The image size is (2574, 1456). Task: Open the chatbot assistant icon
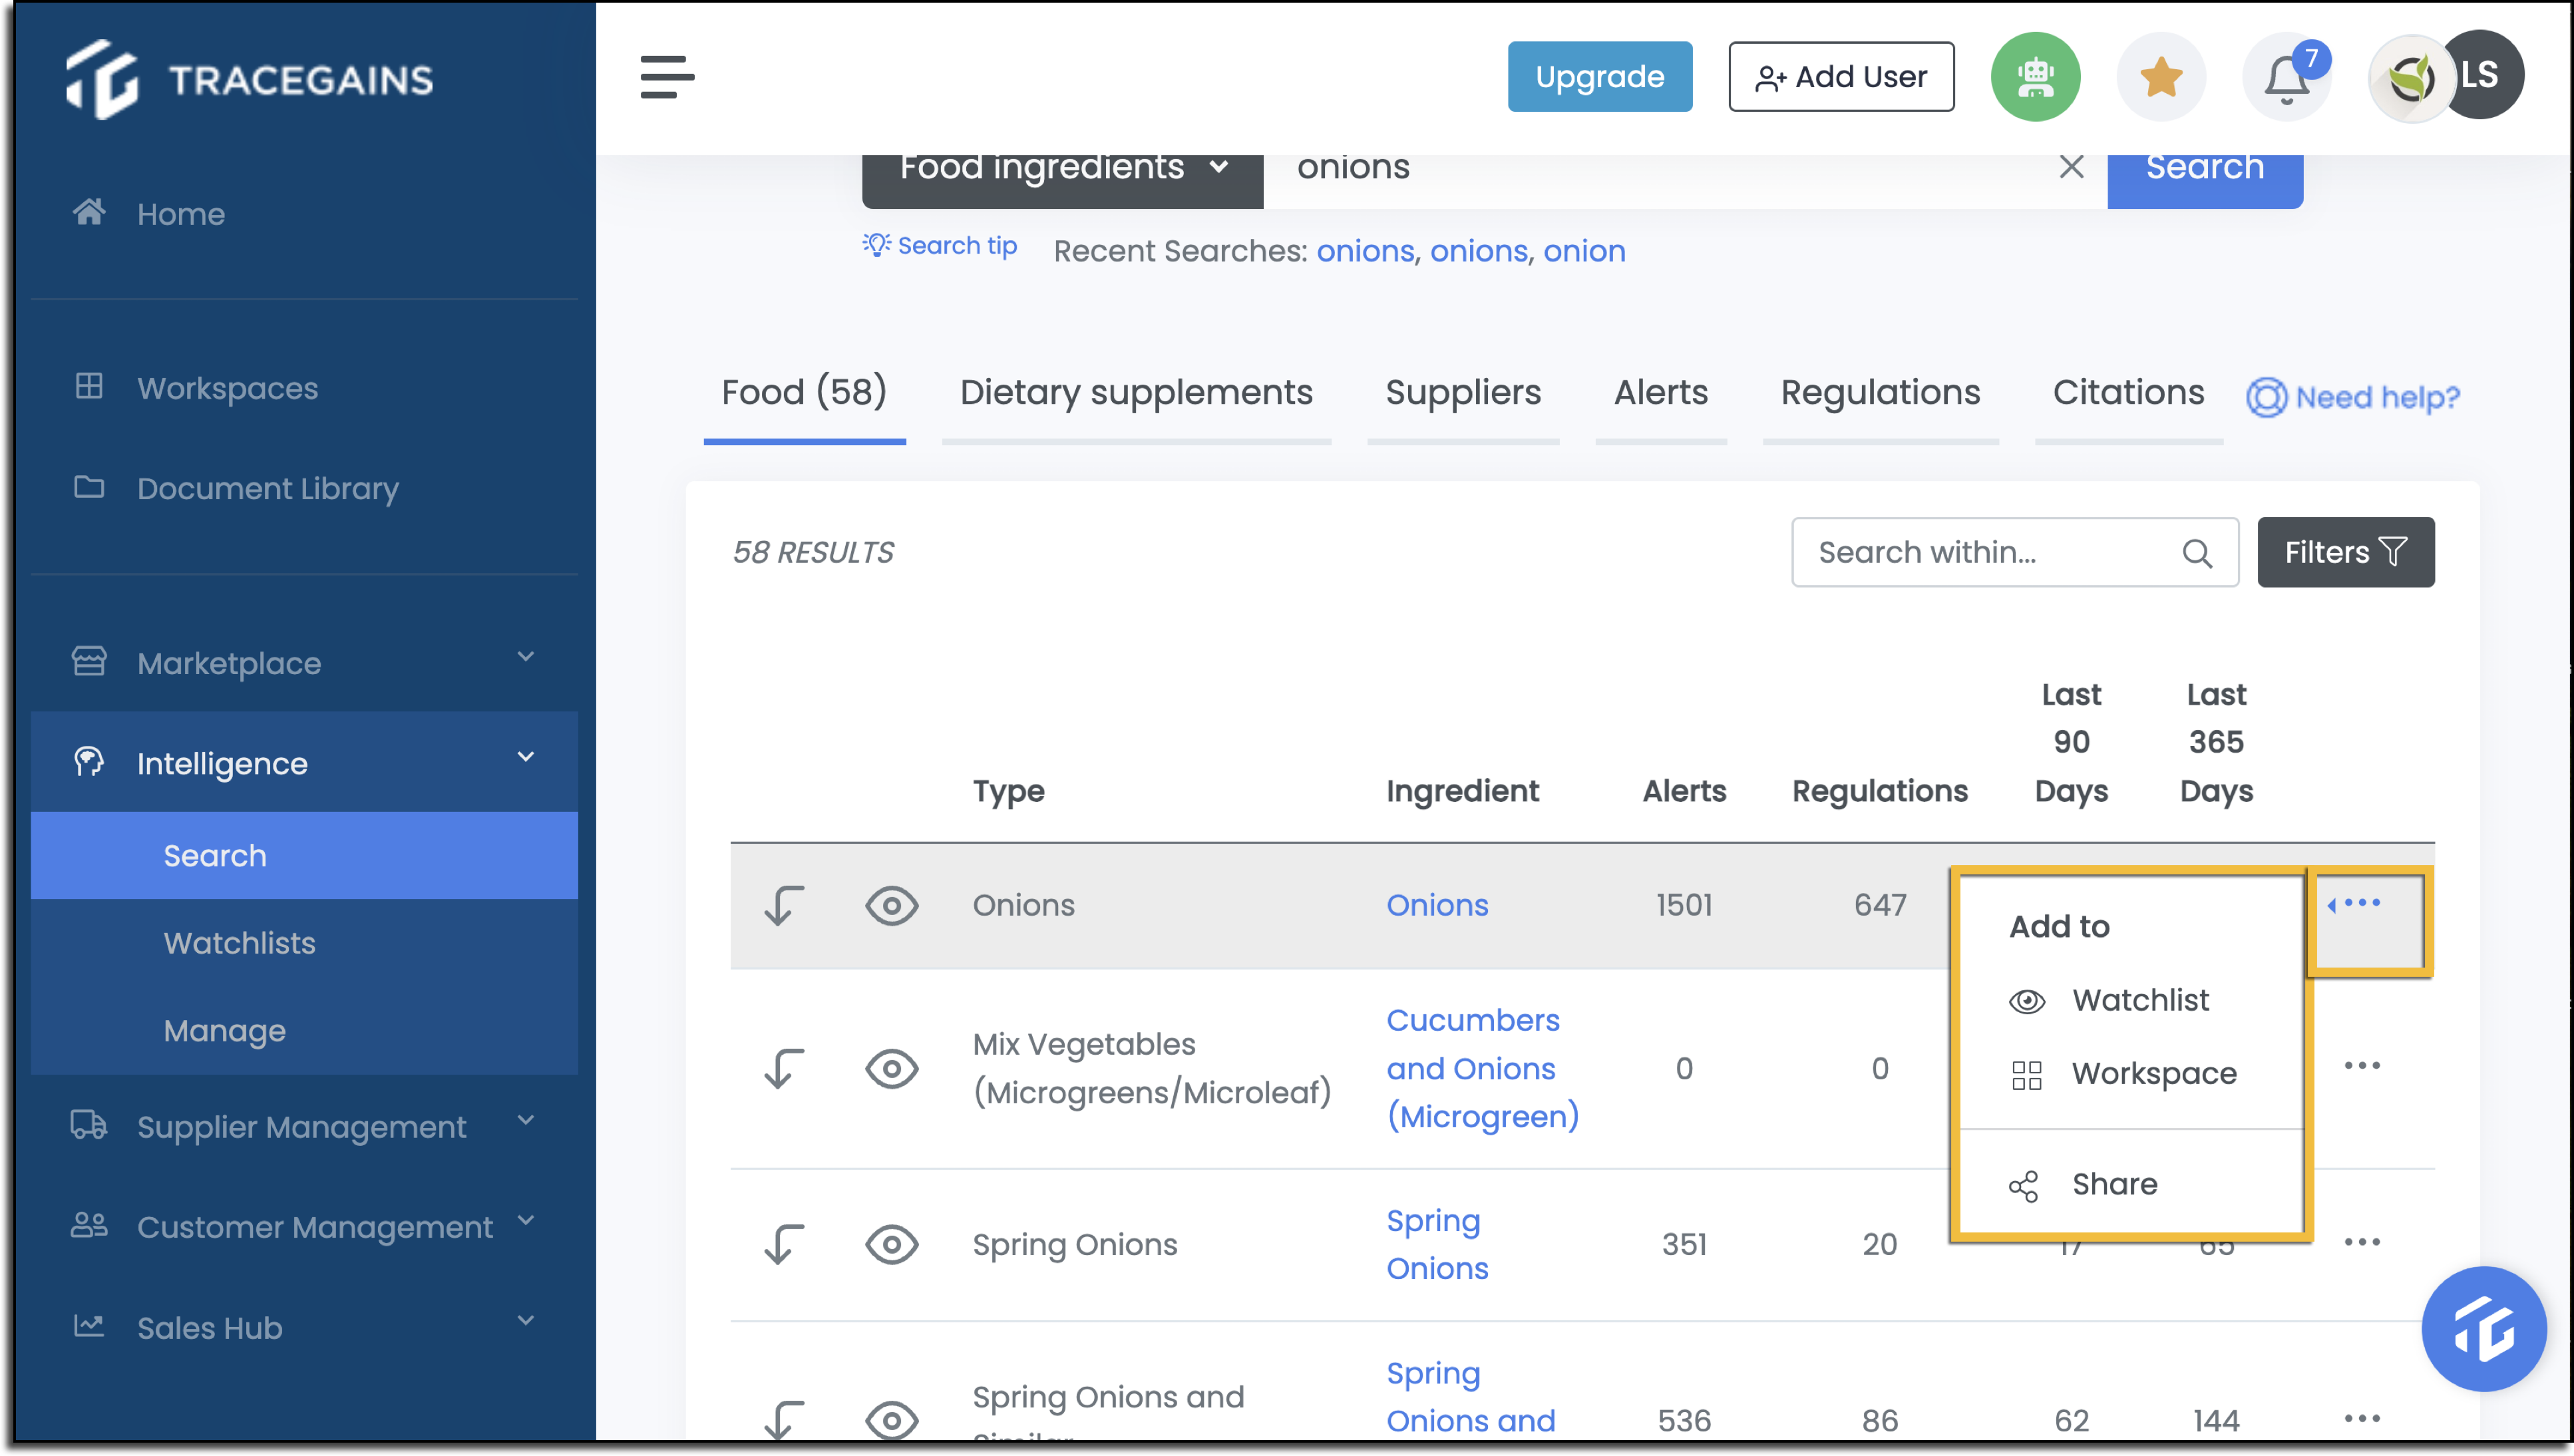(x=2035, y=76)
